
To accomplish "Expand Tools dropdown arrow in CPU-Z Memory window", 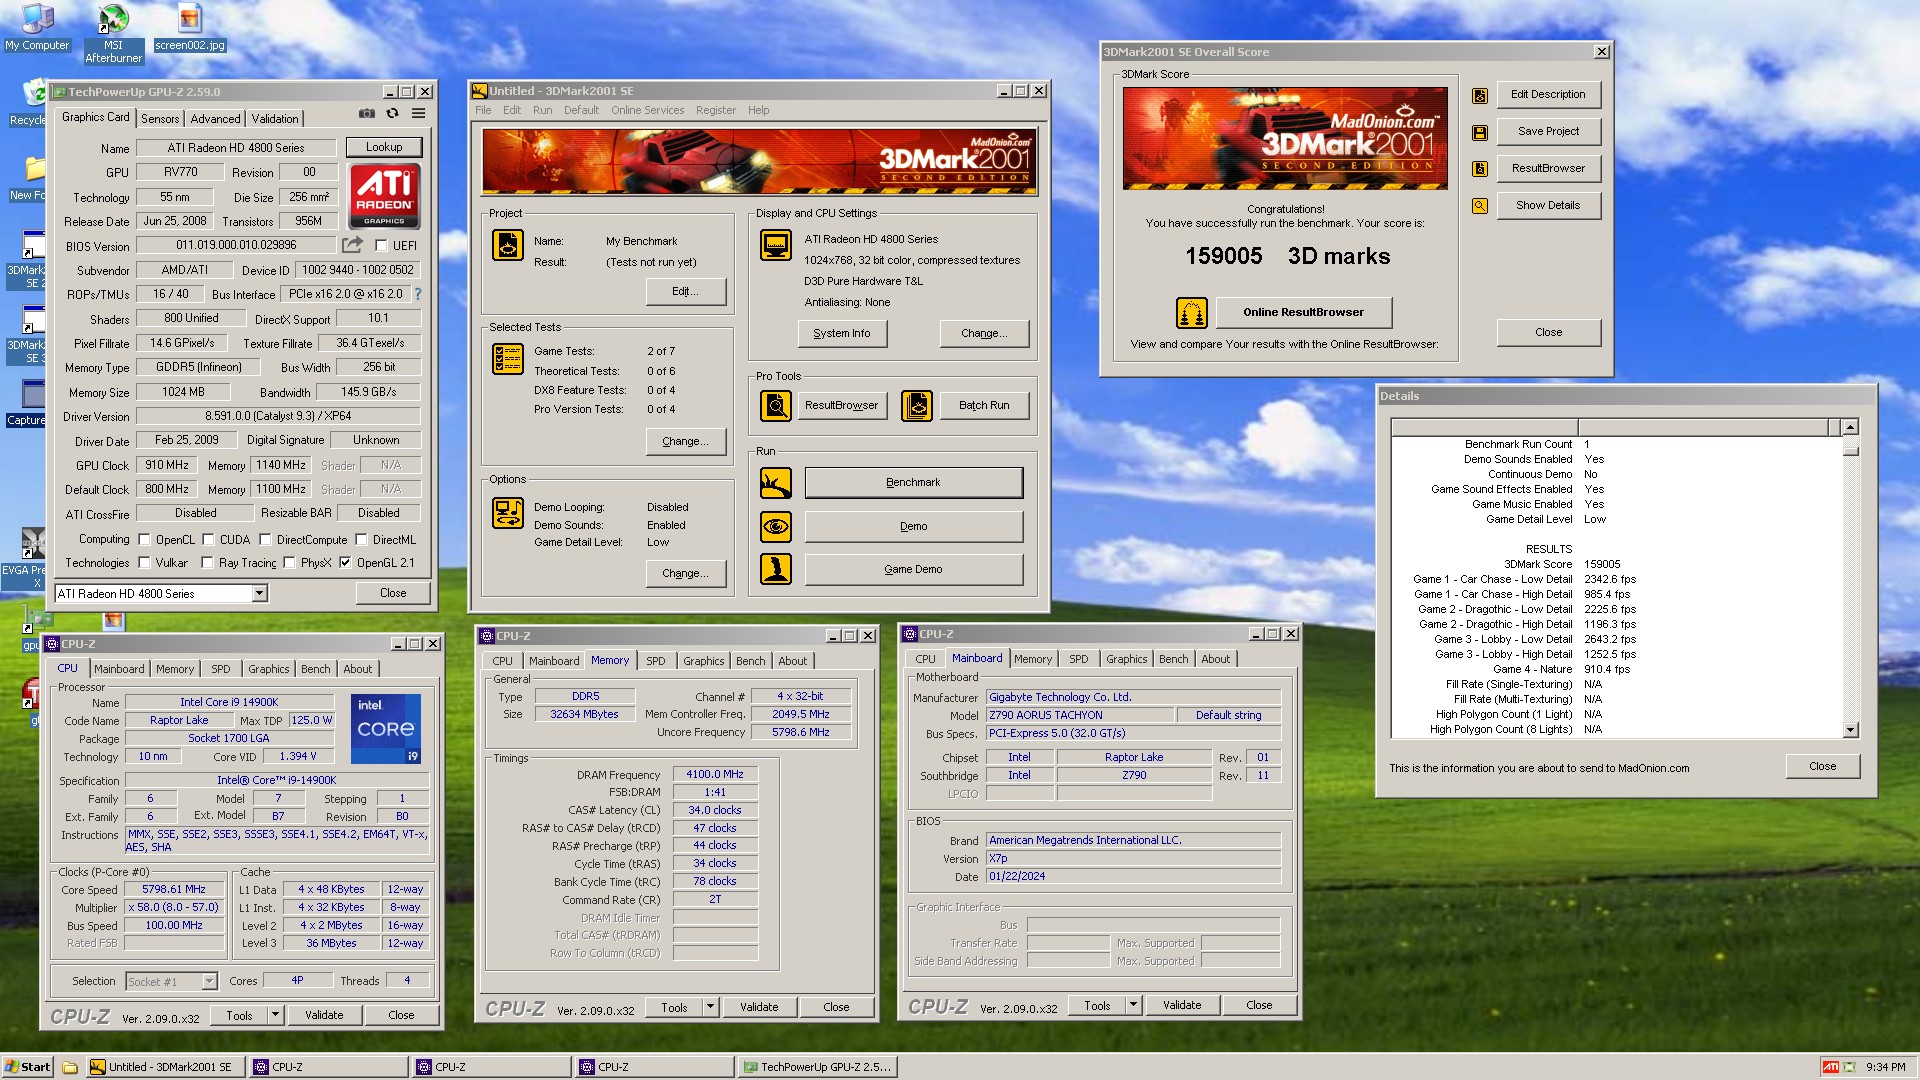I will pyautogui.click(x=710, y=1008).
